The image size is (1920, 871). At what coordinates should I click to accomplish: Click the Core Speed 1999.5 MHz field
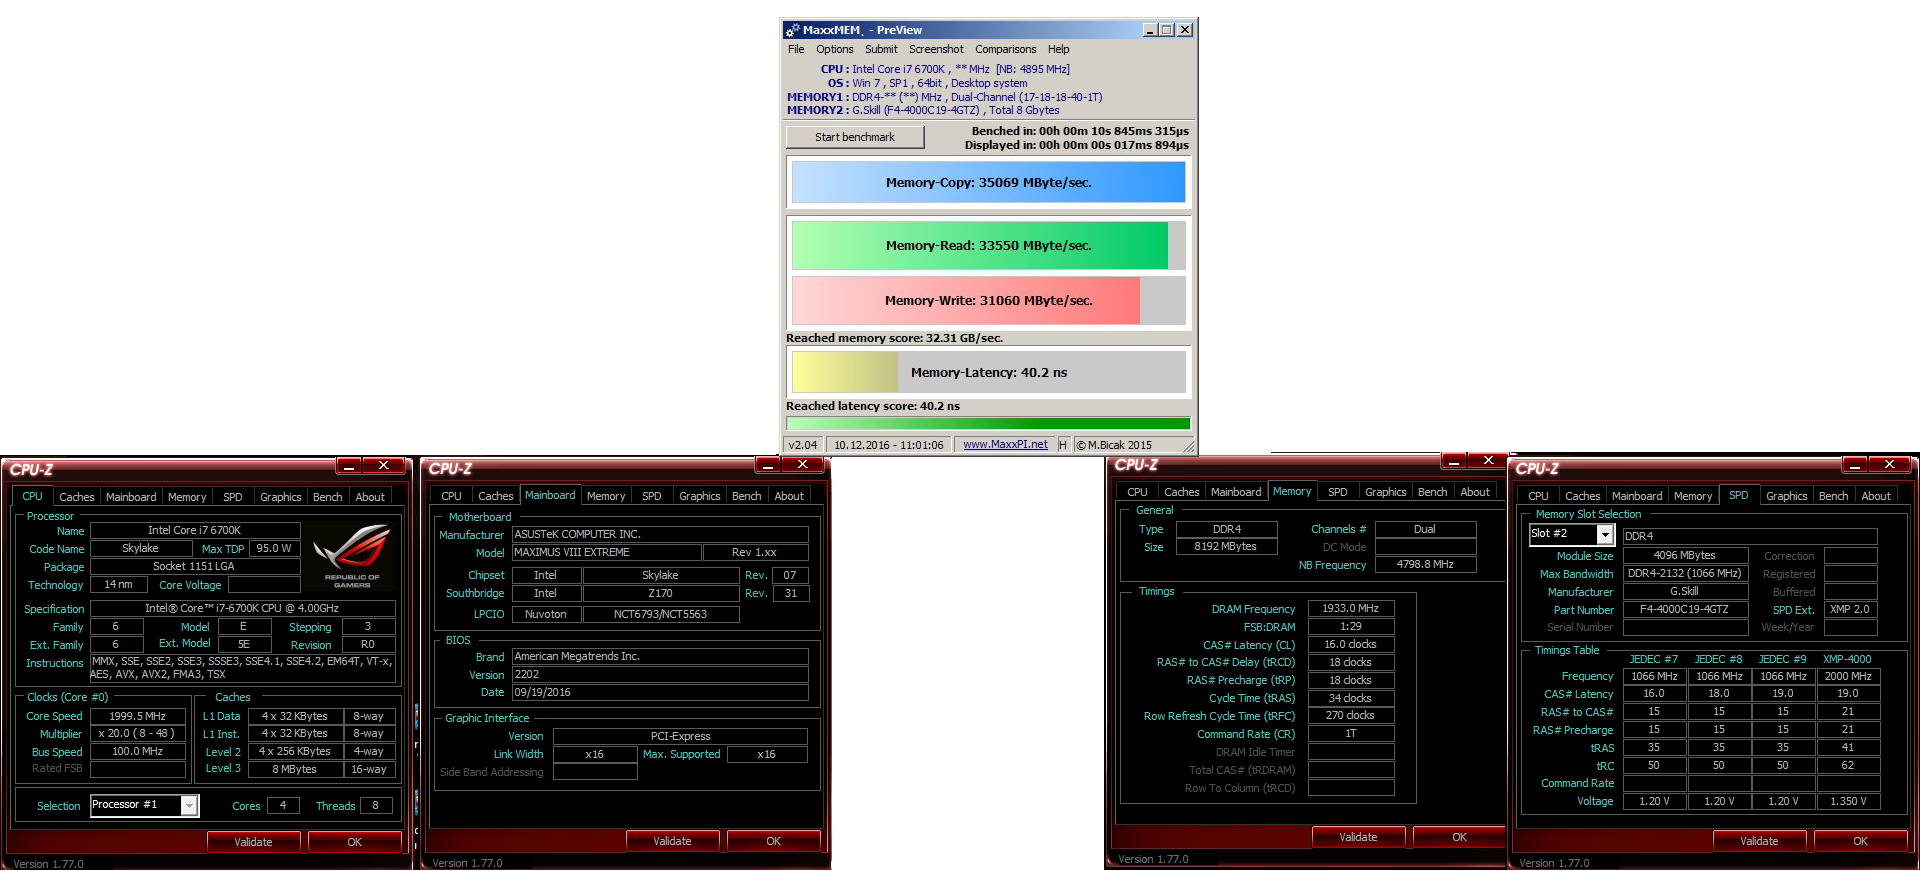[138, 716]
